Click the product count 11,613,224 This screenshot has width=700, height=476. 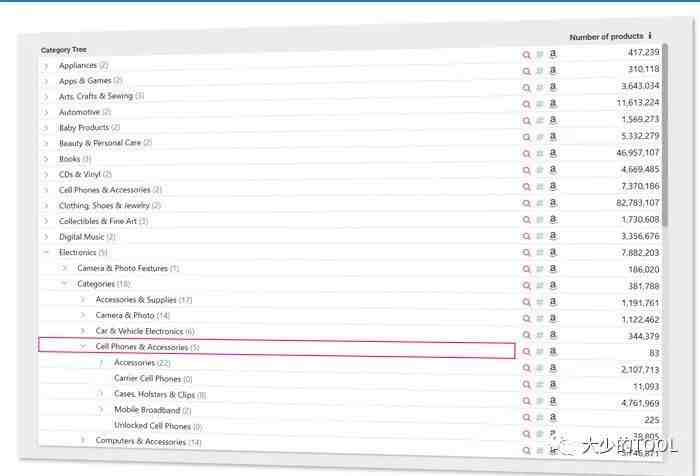(x=638, y=103)
